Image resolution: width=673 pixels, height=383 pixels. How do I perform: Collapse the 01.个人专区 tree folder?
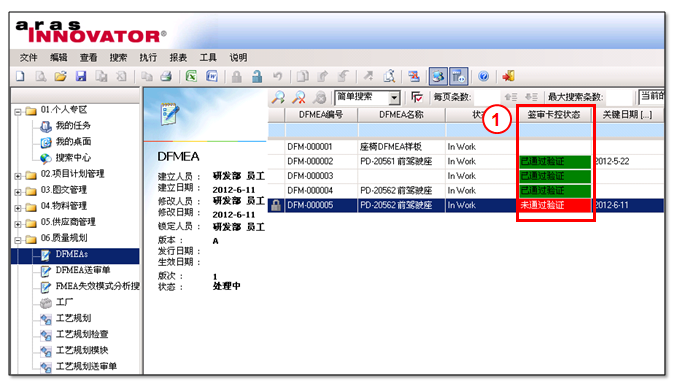point(18,112)
